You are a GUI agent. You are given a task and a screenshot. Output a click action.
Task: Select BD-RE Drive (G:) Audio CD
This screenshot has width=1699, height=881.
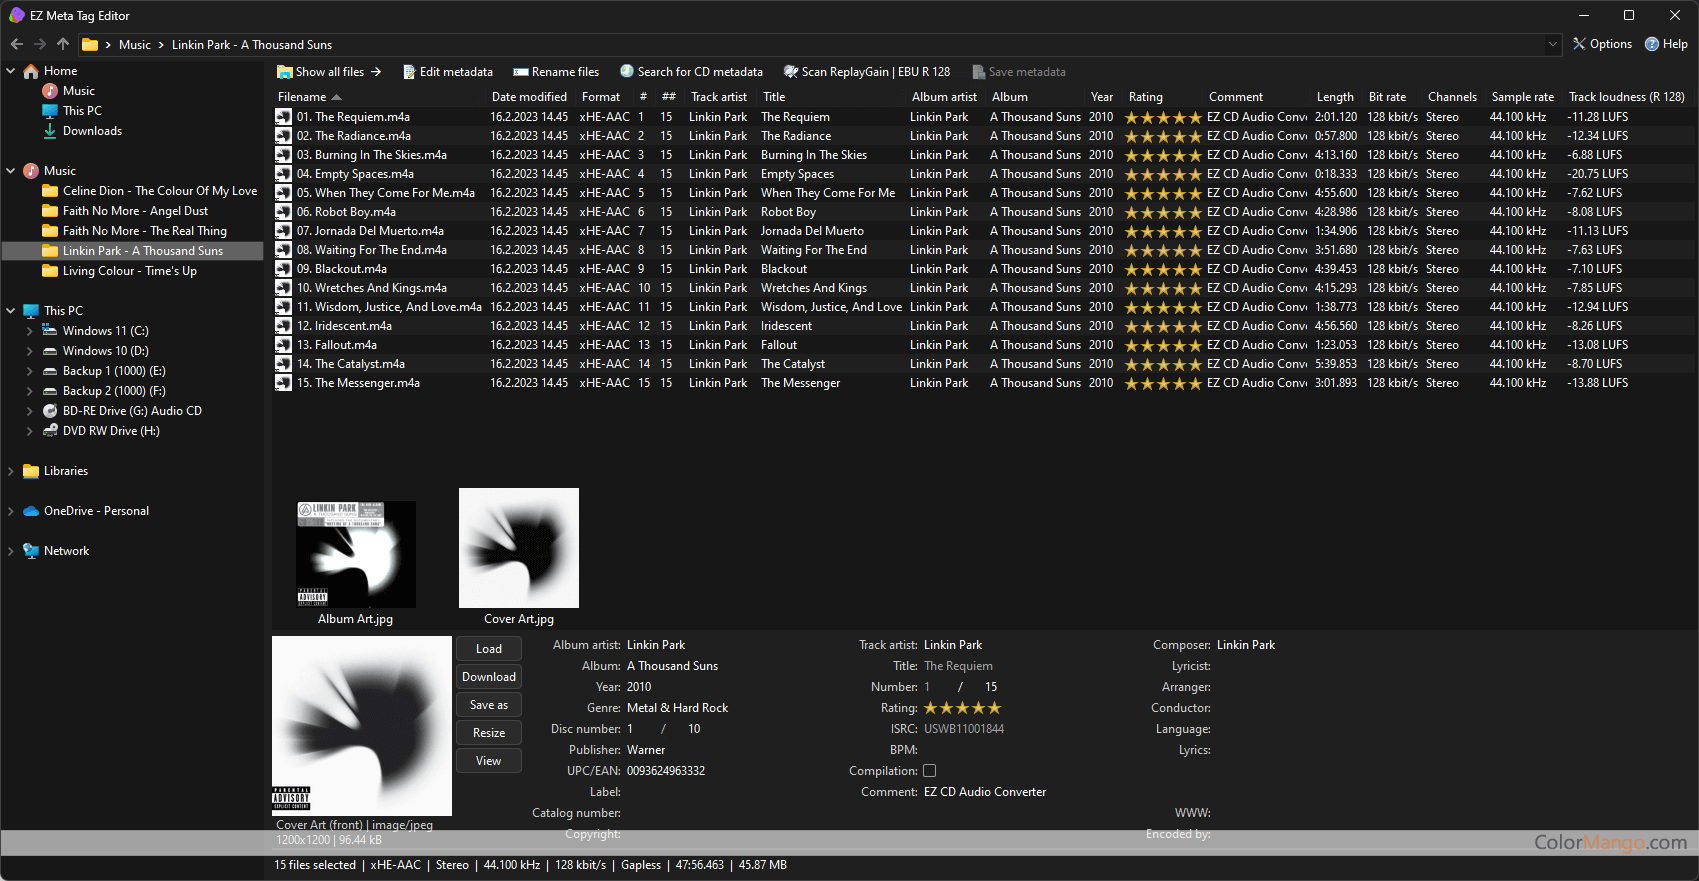(x=132, y=411)
